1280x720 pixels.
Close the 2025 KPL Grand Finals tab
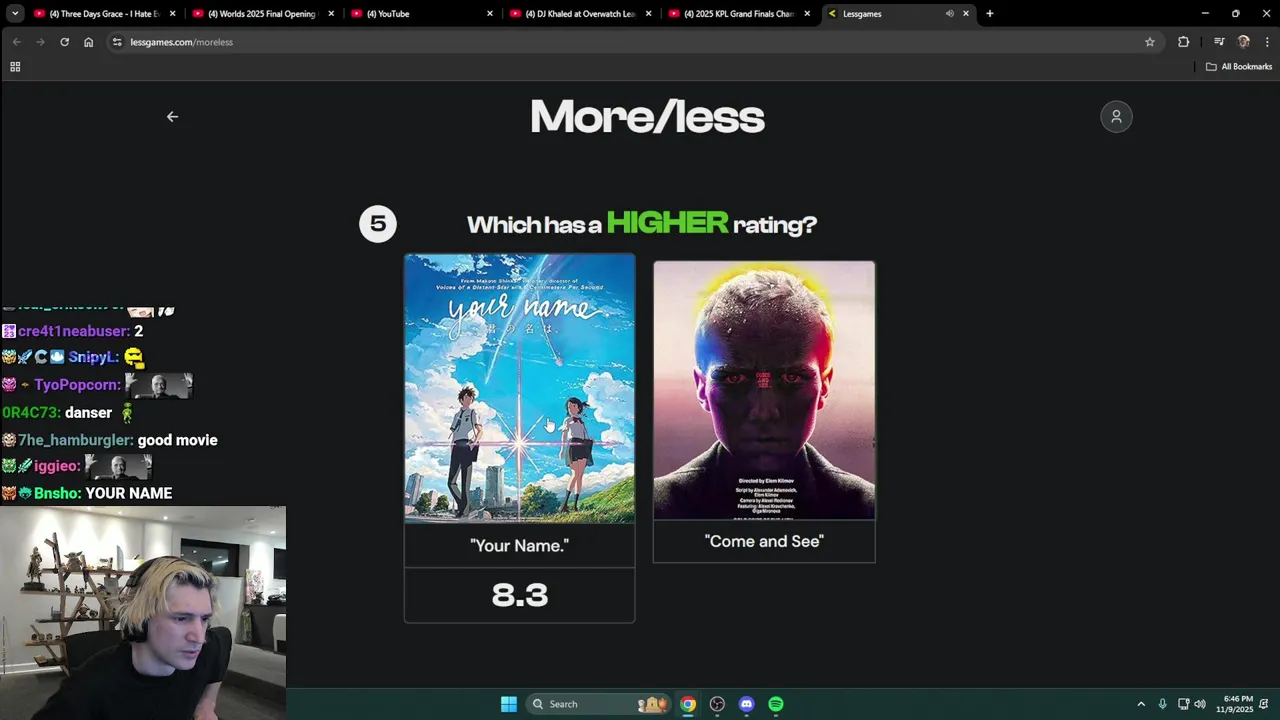(807, 14)
